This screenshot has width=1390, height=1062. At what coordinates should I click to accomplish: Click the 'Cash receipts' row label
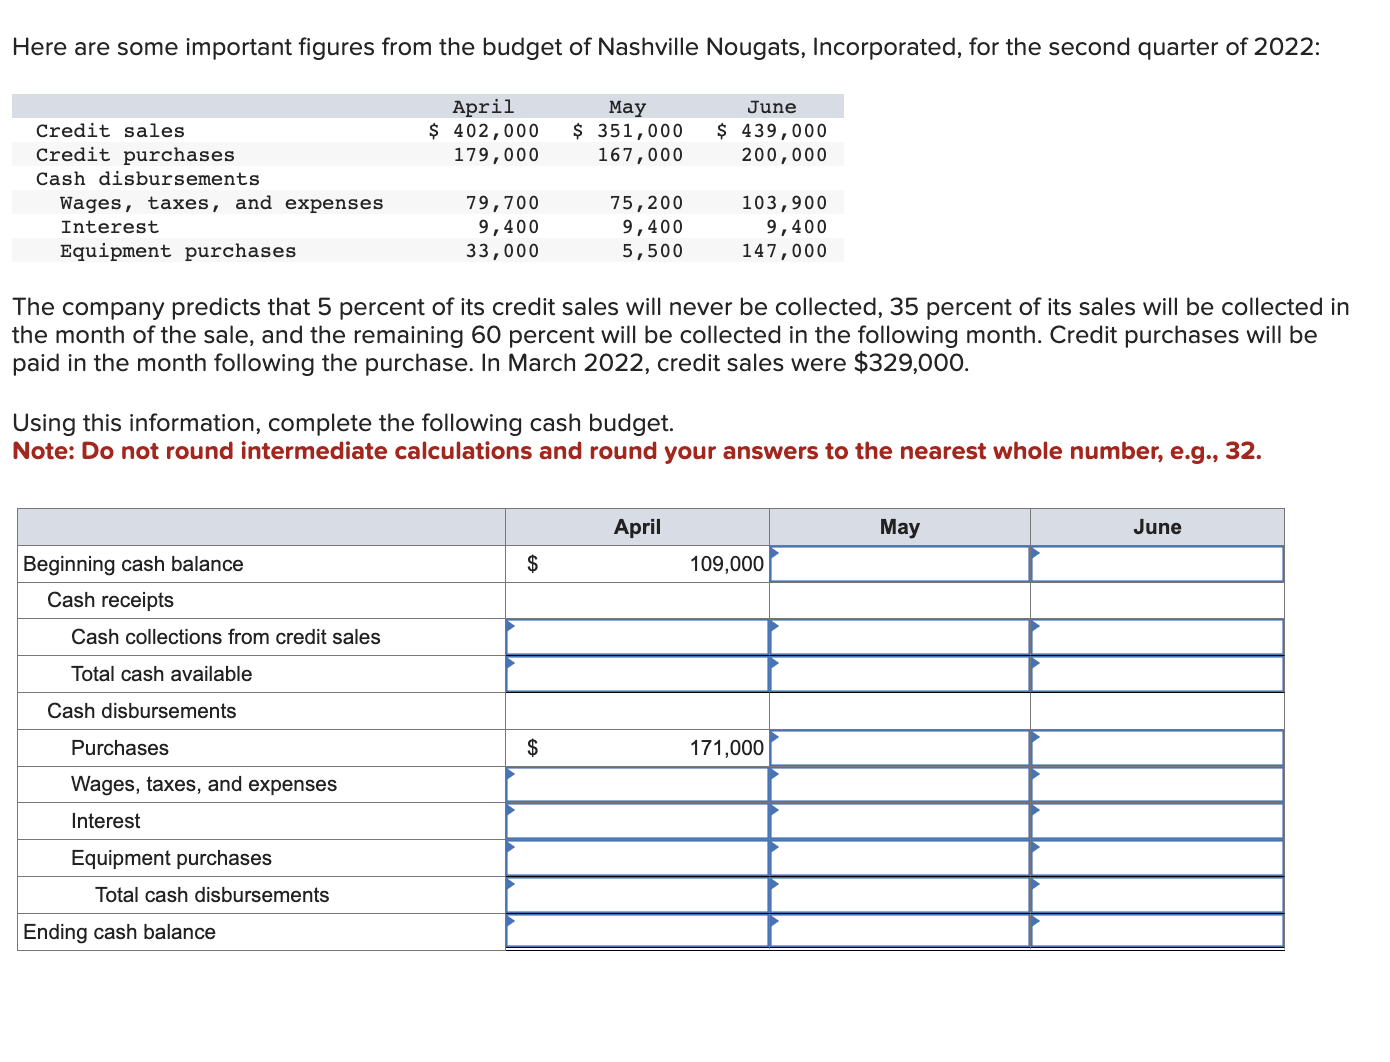click(110, 600)
